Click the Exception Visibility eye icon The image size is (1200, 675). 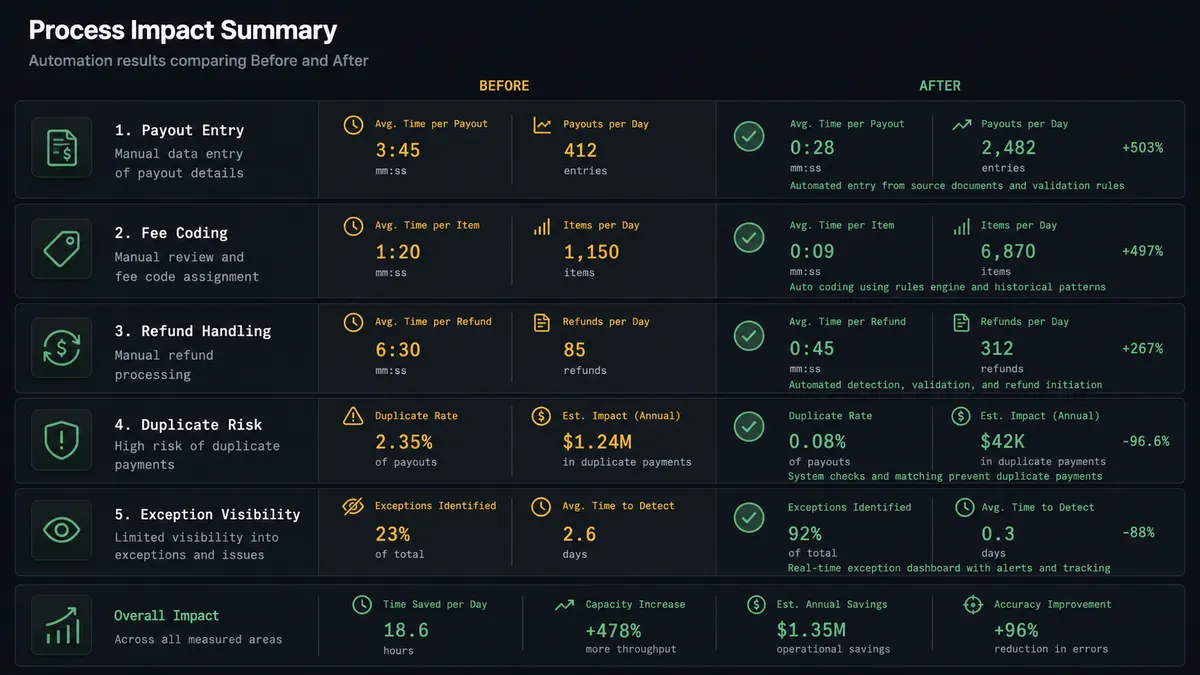pyautogui.click(x=61, y=530)
